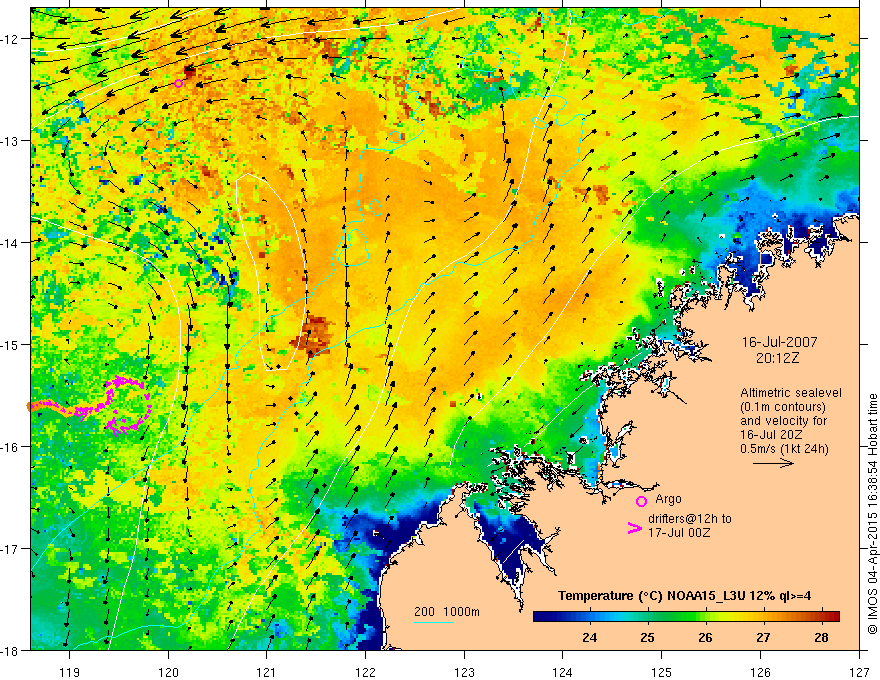Click the 119 longitude axis label
880x680 pixels.
pyautogui.click(x=70, y=672)
